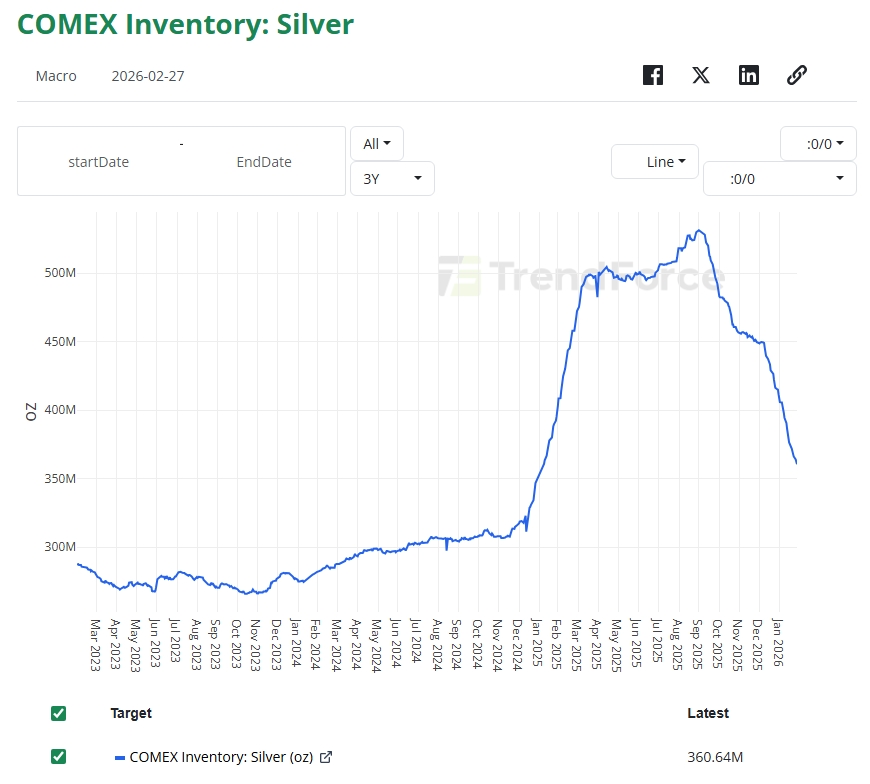Viewport: 870px width, 784px height.
Task: Select the Macro category label
Action: [x=56, y=76]
